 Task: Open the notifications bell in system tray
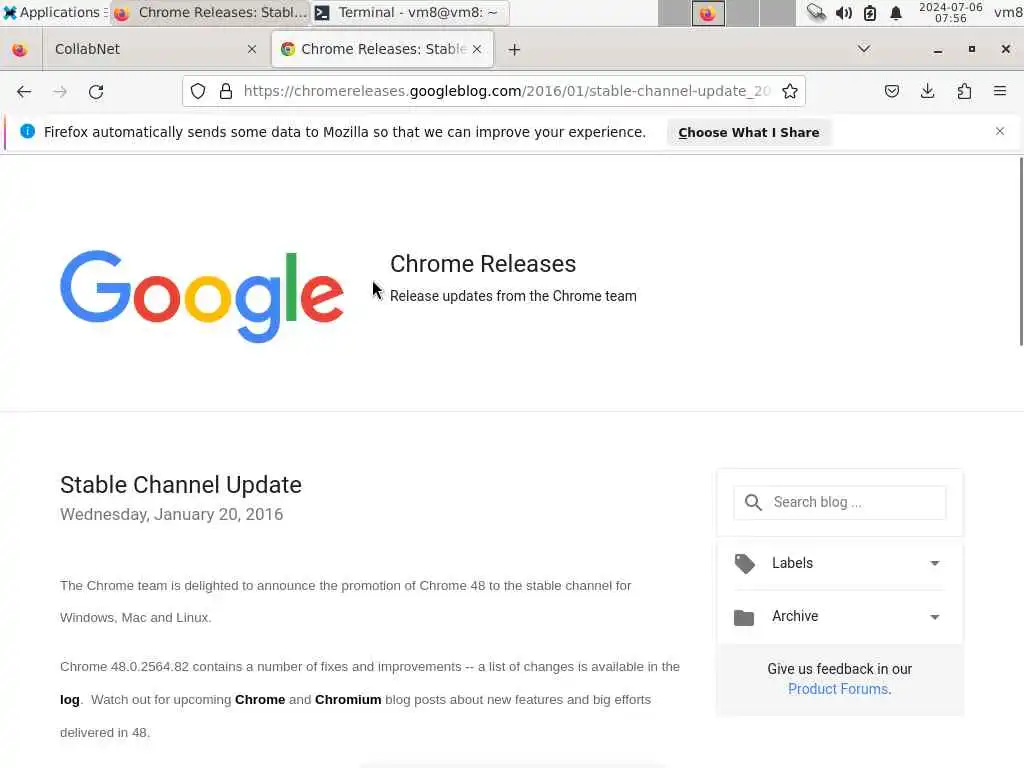pos(896,12)
